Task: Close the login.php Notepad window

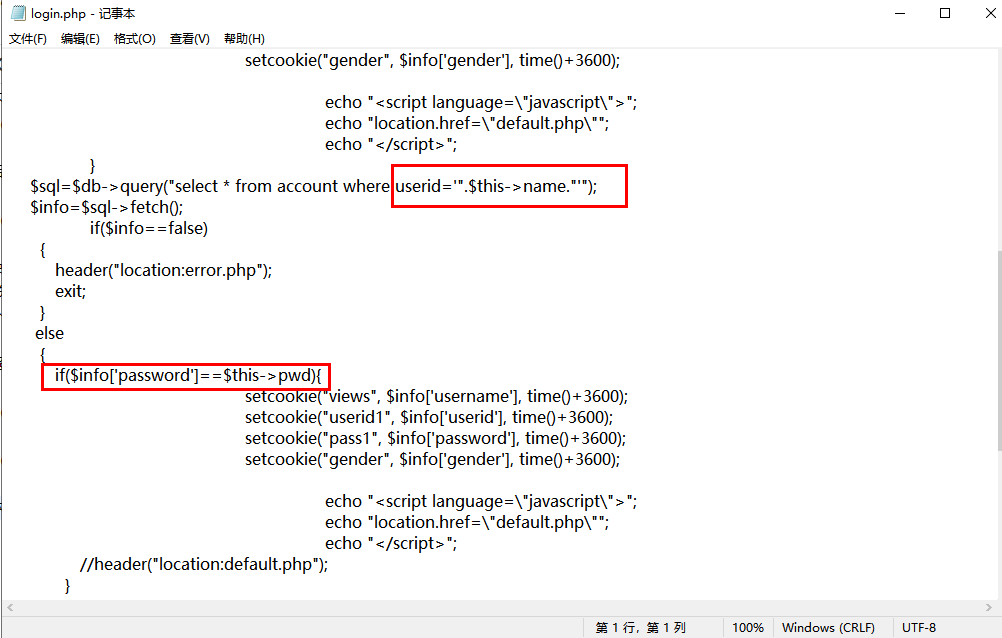Action: (989, 13)
